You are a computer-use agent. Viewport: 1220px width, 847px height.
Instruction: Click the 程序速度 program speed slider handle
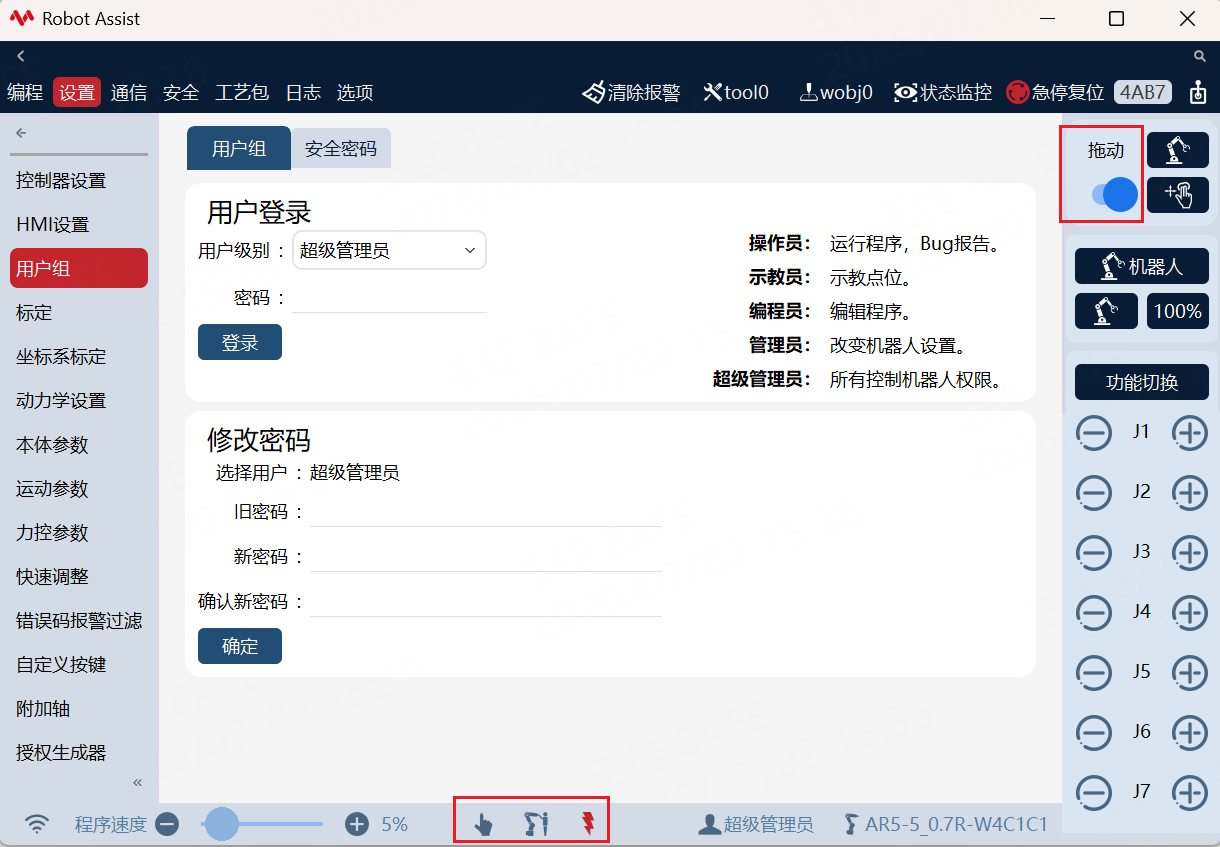pyautogui.click(x=221, y=824)
